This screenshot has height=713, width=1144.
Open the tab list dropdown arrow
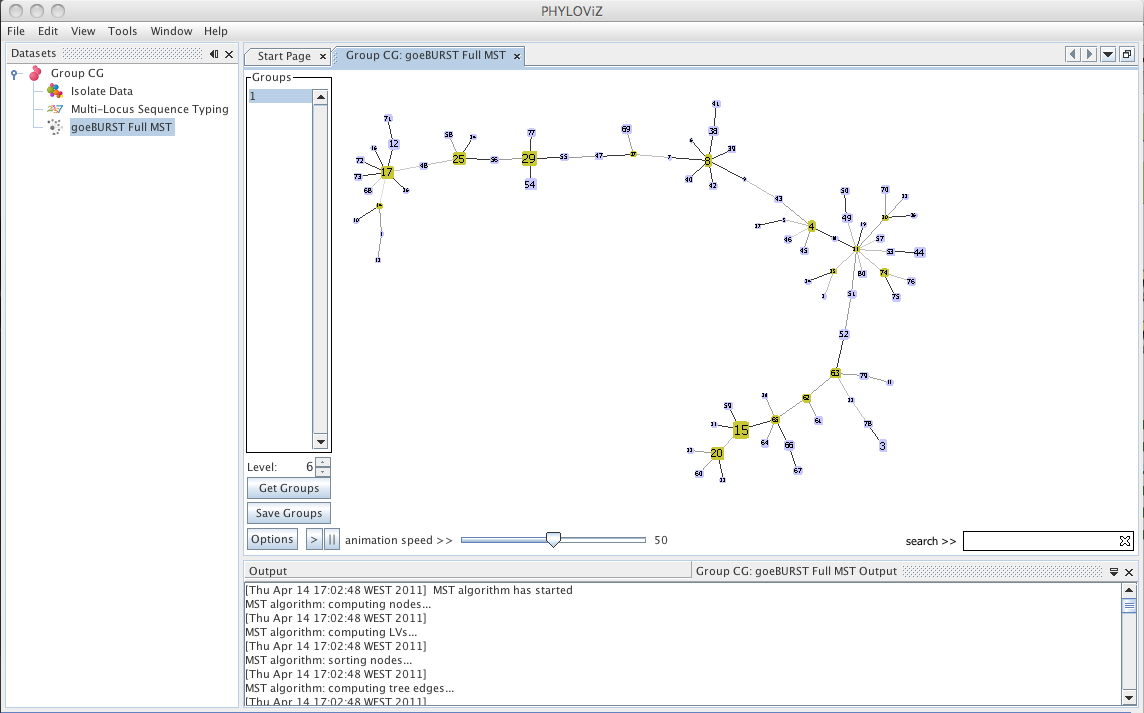[1108, 55]
